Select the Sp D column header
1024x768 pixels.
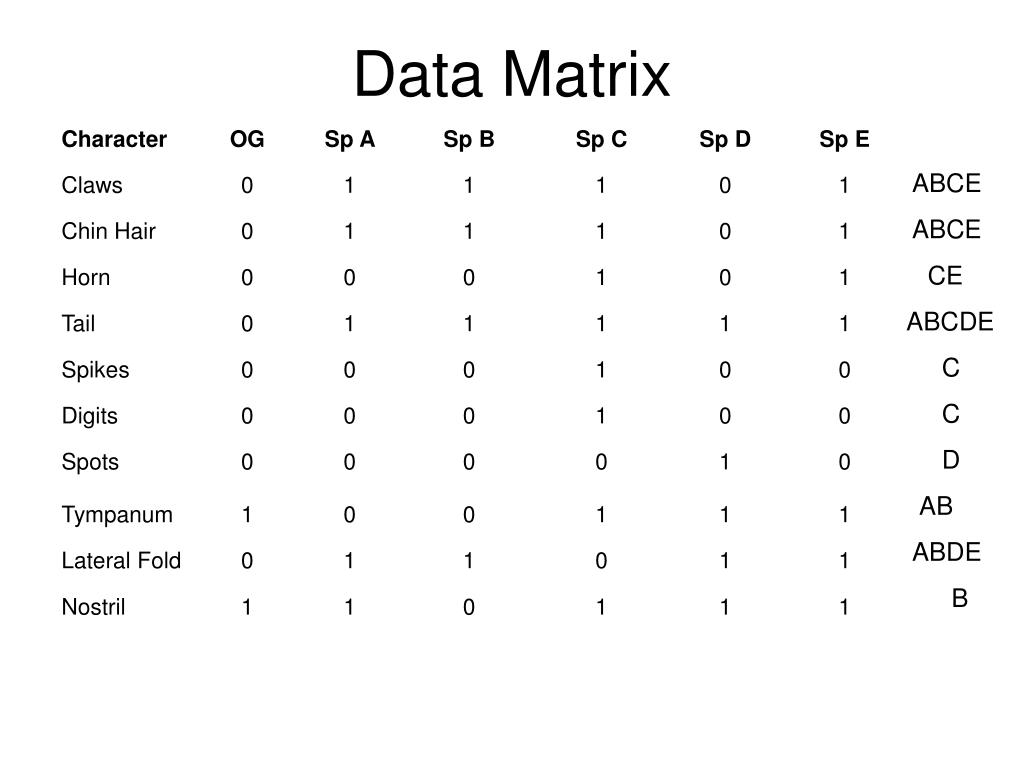[x=724, y=139]
